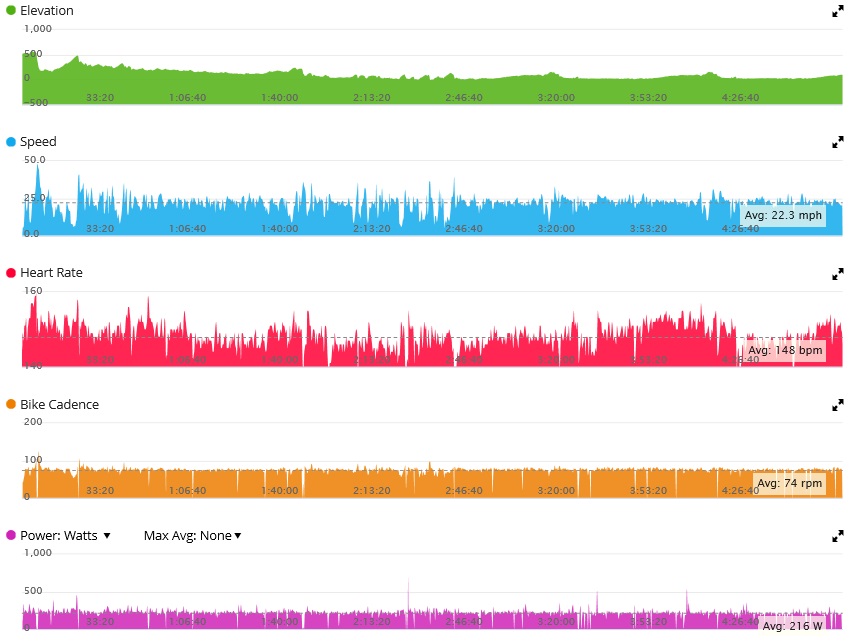Click the Avg: 148 bpm label
The width and height of the screenshot is (859, 643).
(785, 350)
